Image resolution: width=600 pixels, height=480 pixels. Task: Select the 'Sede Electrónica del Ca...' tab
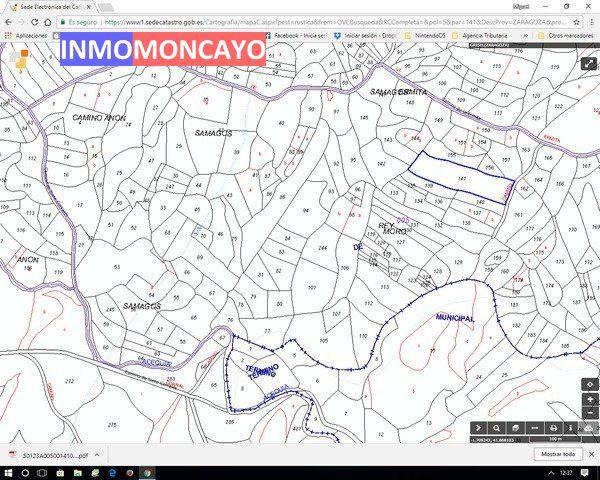(51, 7)
